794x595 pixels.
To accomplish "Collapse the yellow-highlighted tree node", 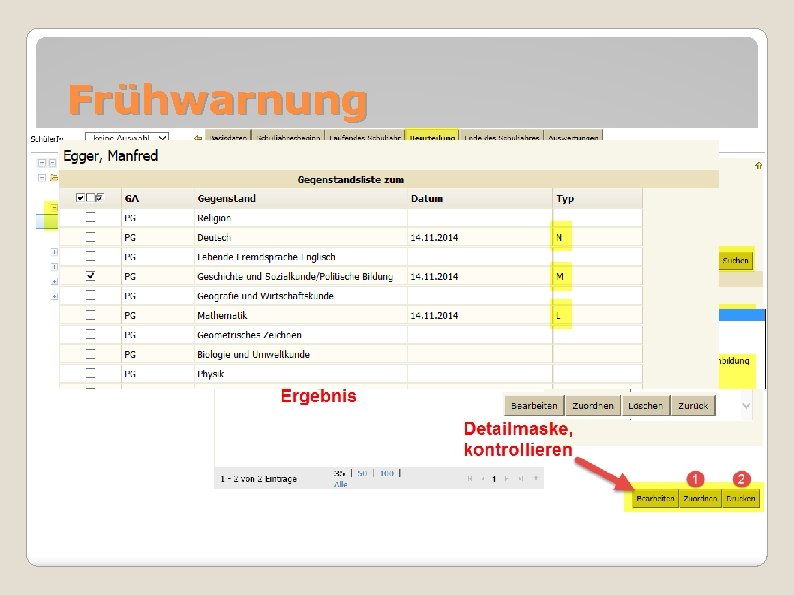I will pyautogui.click(x=54, y=208).
